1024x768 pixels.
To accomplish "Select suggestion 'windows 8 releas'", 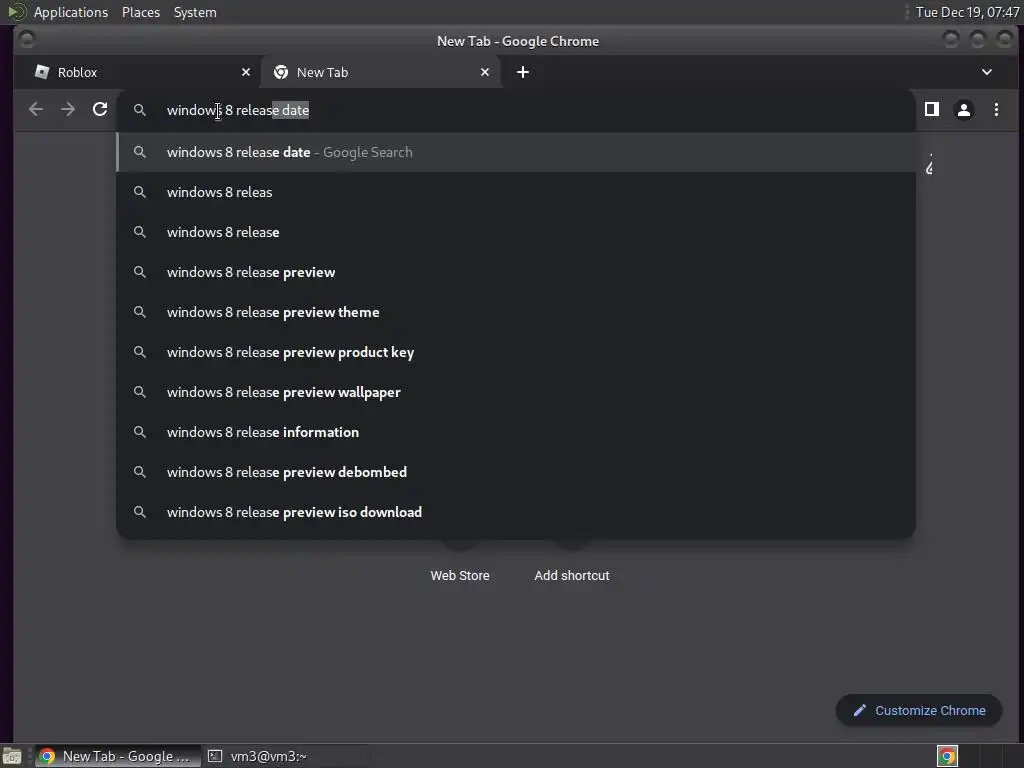I will [x=516, y=192].
